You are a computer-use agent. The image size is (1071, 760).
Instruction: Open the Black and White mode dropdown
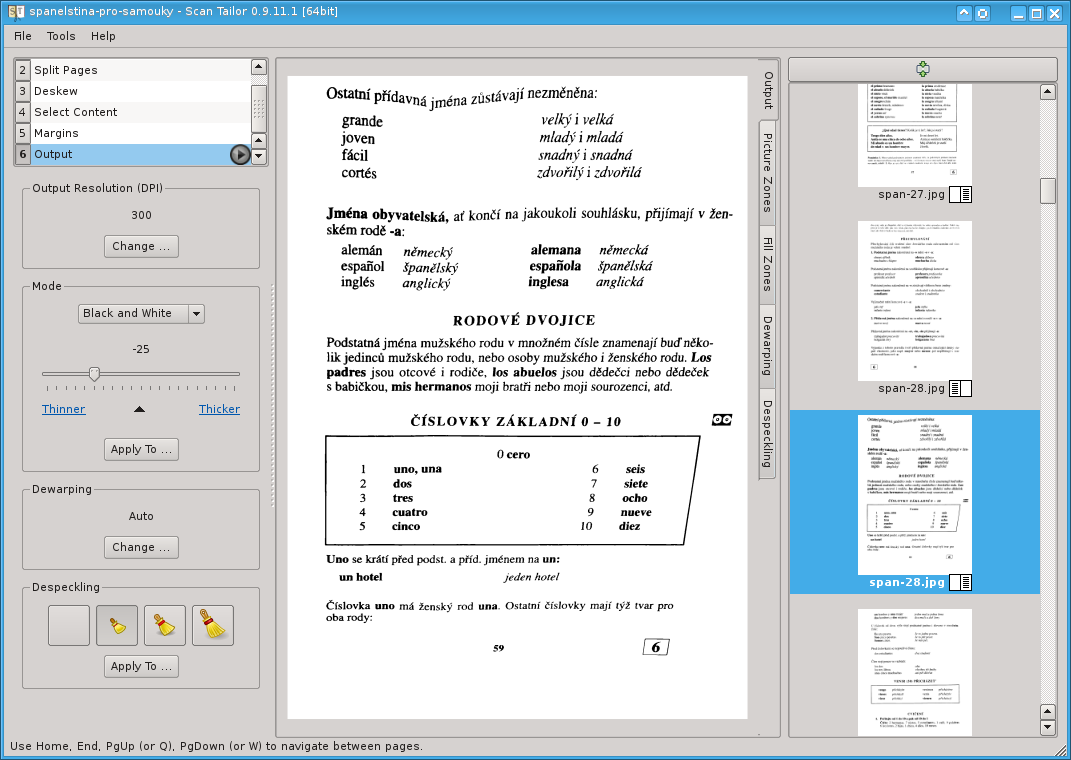[x=141, y=313]
